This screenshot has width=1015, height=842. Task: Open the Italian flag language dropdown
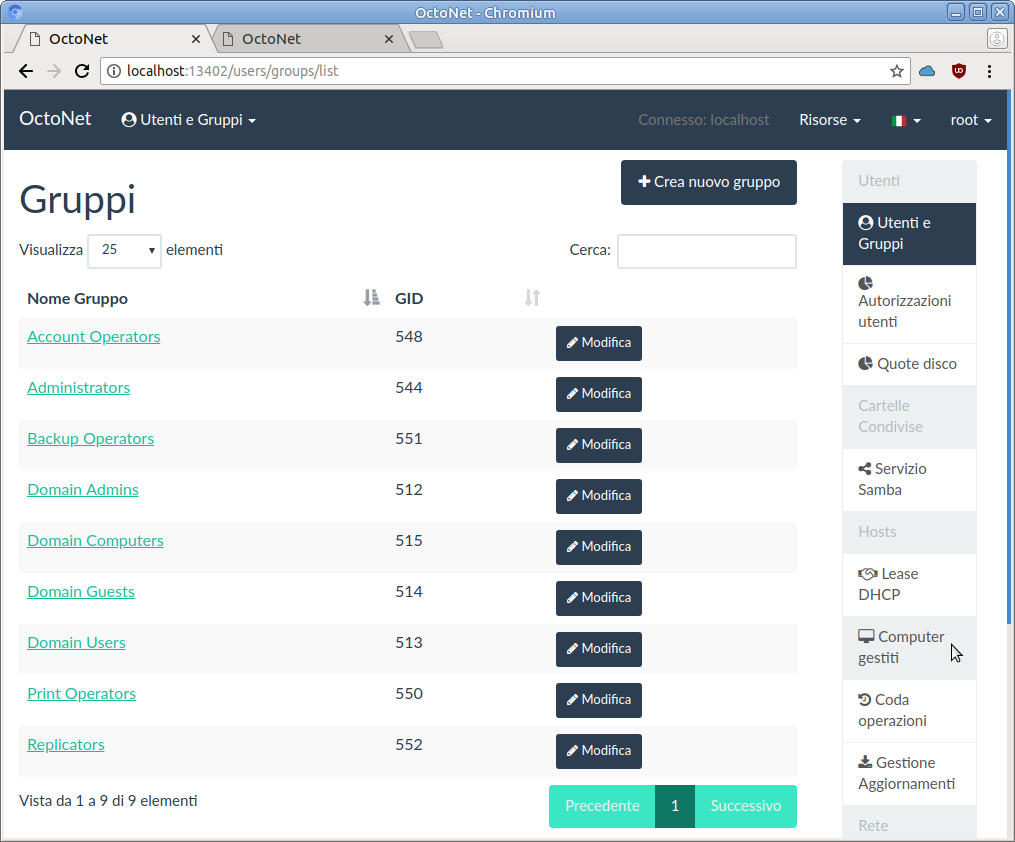906,120
